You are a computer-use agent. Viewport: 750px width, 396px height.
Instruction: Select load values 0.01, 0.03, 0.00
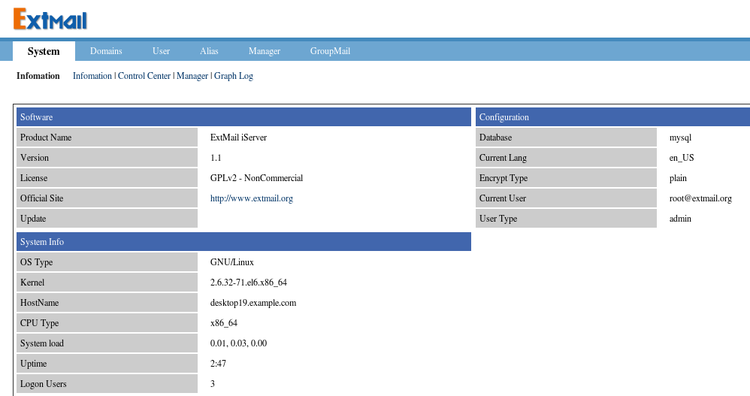pyautogui.click(x=238, y=343)
